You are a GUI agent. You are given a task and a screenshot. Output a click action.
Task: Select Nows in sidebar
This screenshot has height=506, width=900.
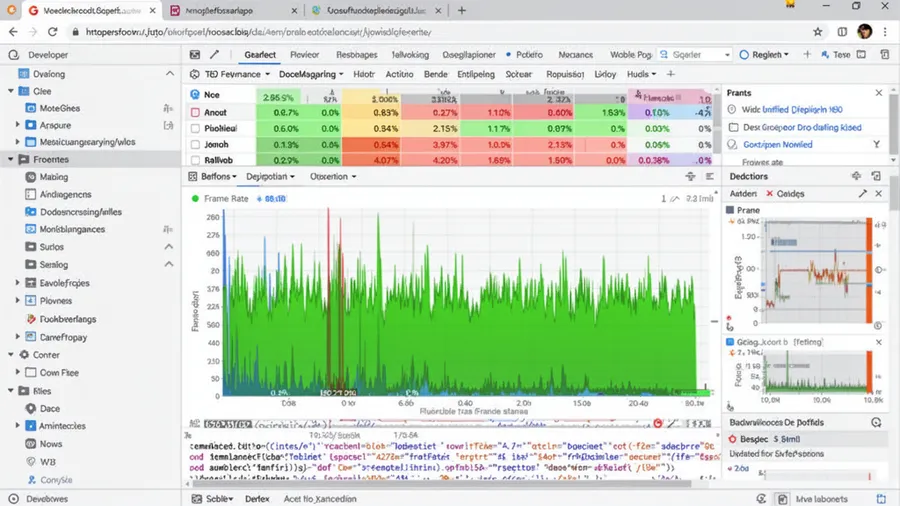click(x=51, y=444)
